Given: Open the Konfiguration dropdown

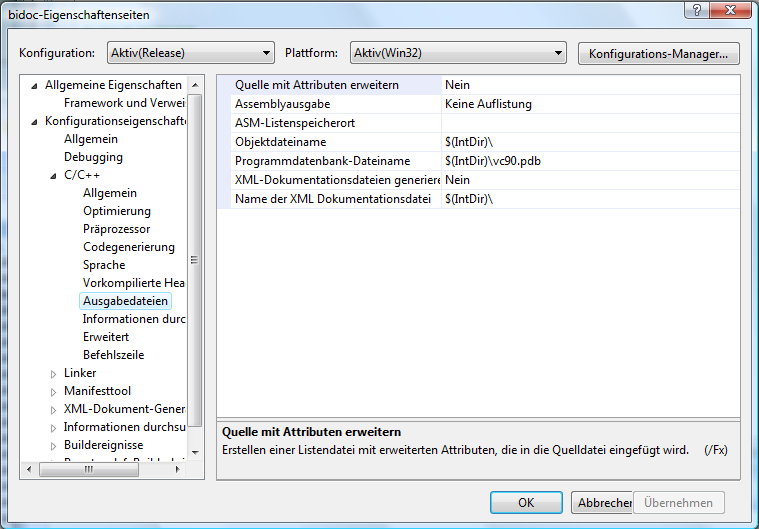Looking at the screenshot, I should point(187,53).
